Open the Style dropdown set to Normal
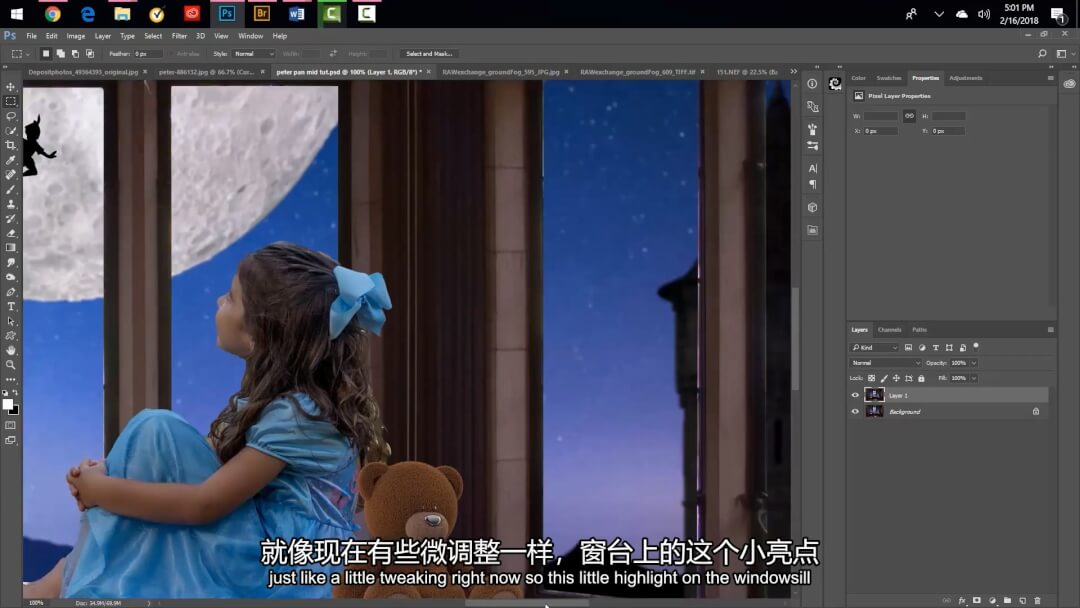 (253, 54)
